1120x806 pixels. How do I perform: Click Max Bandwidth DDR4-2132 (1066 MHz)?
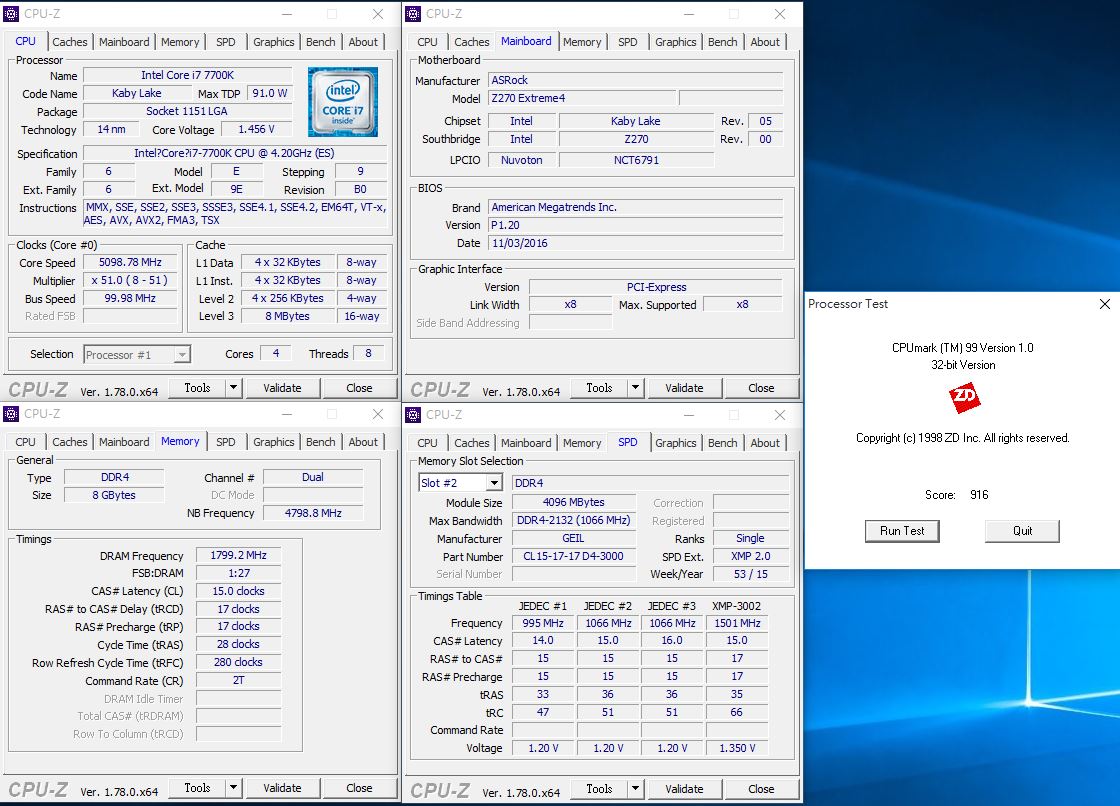tap(574, 520)
